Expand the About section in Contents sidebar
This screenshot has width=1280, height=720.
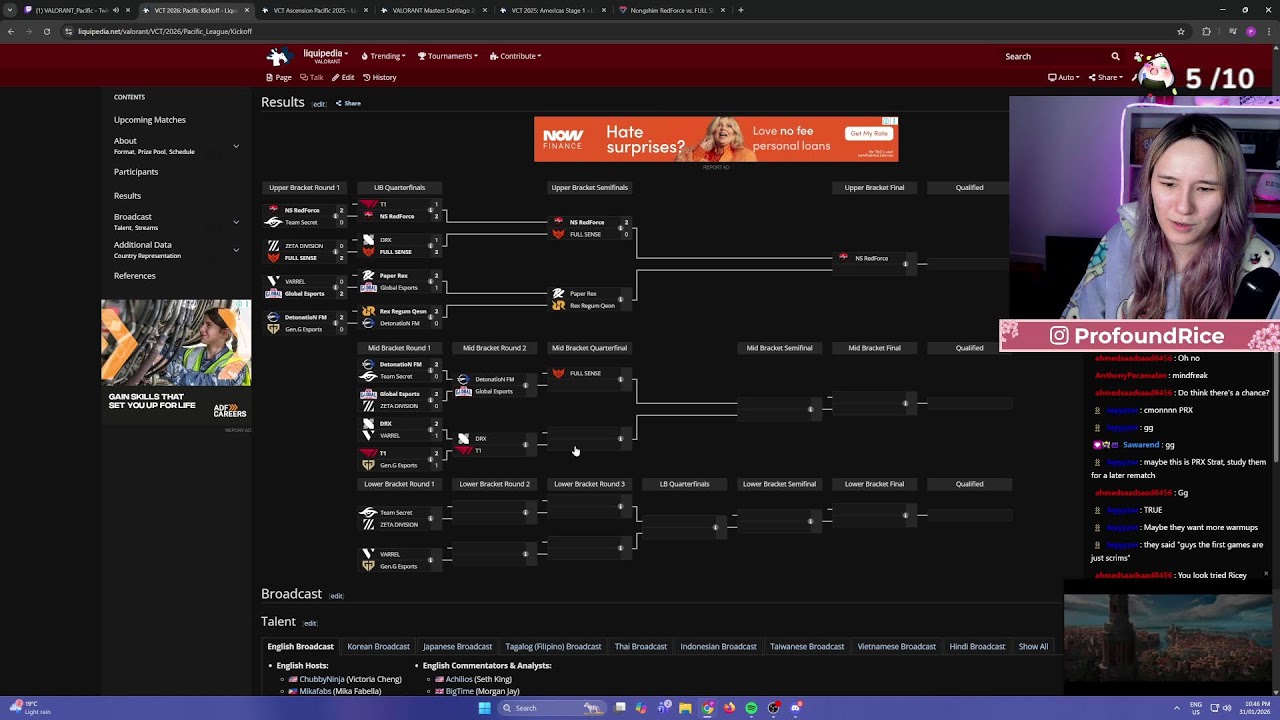[x=236, y=146]
